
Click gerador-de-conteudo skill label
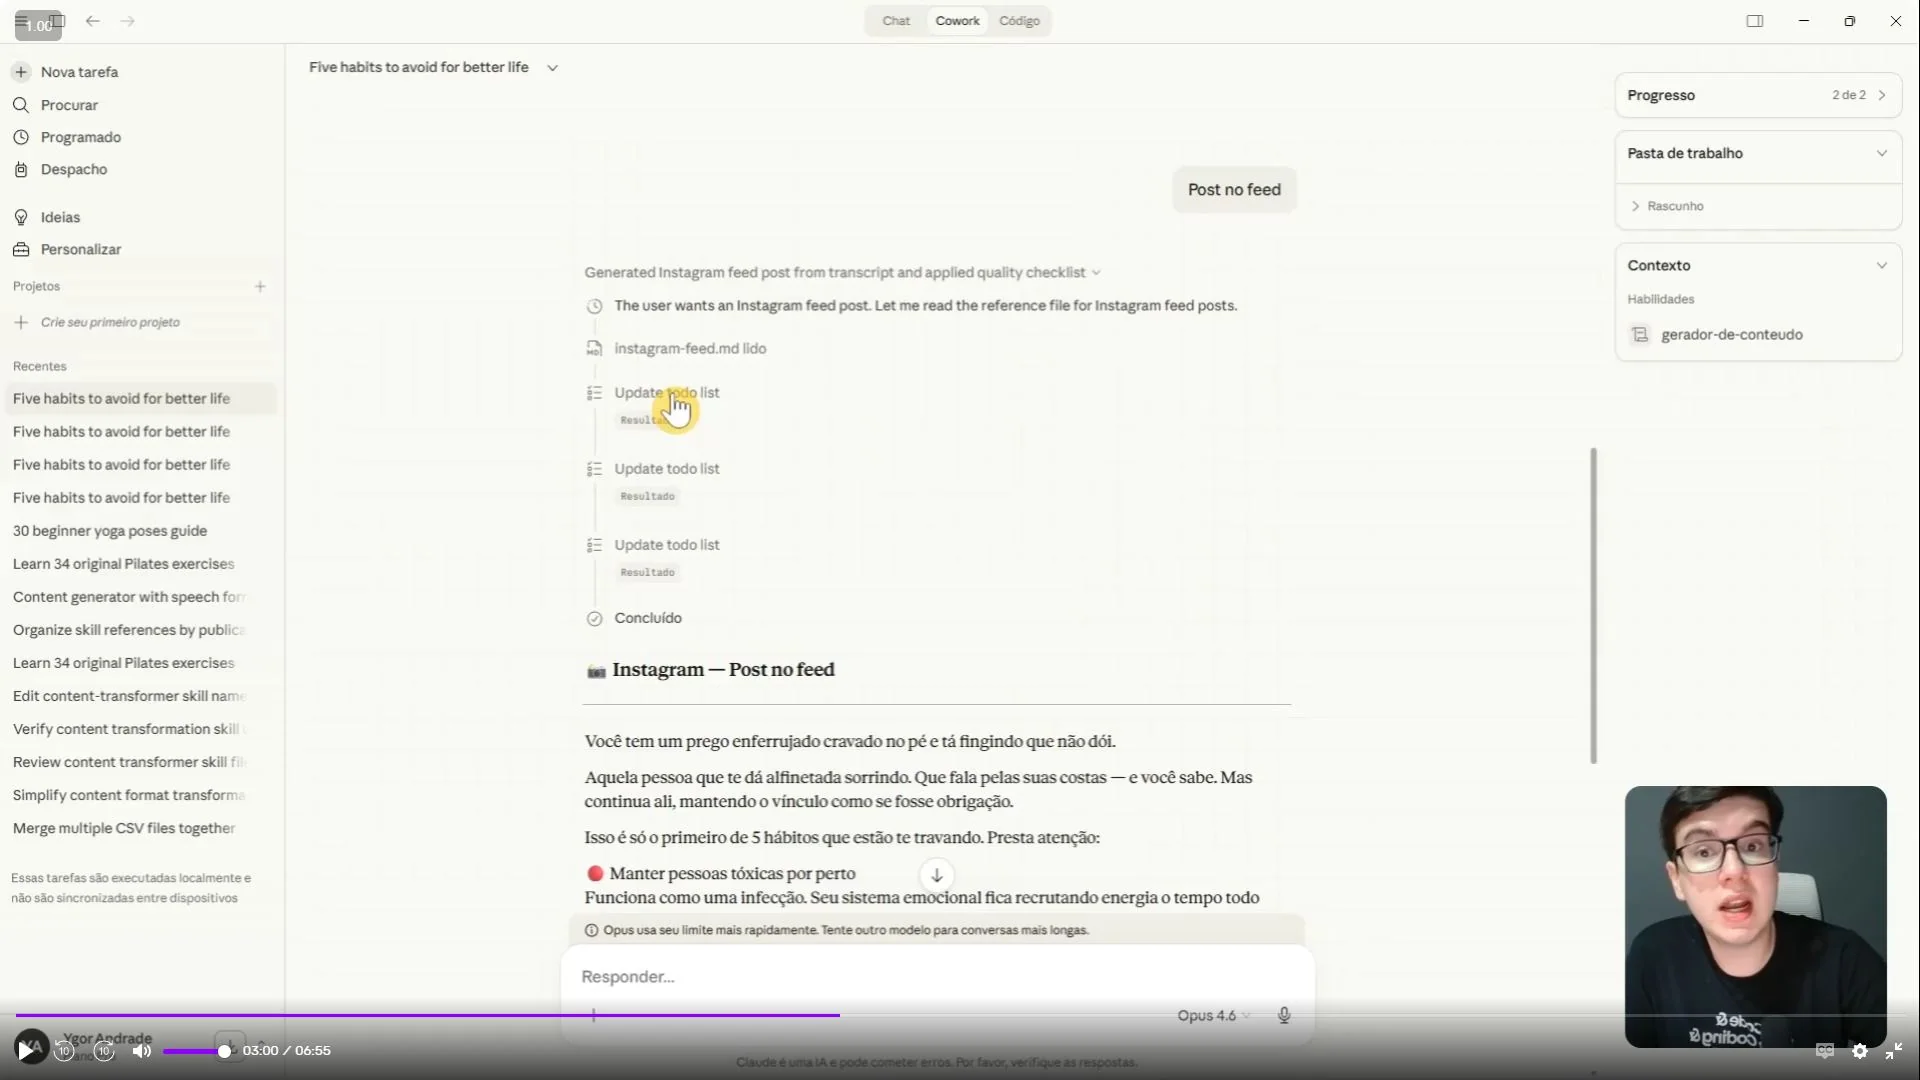[1732, 335]
